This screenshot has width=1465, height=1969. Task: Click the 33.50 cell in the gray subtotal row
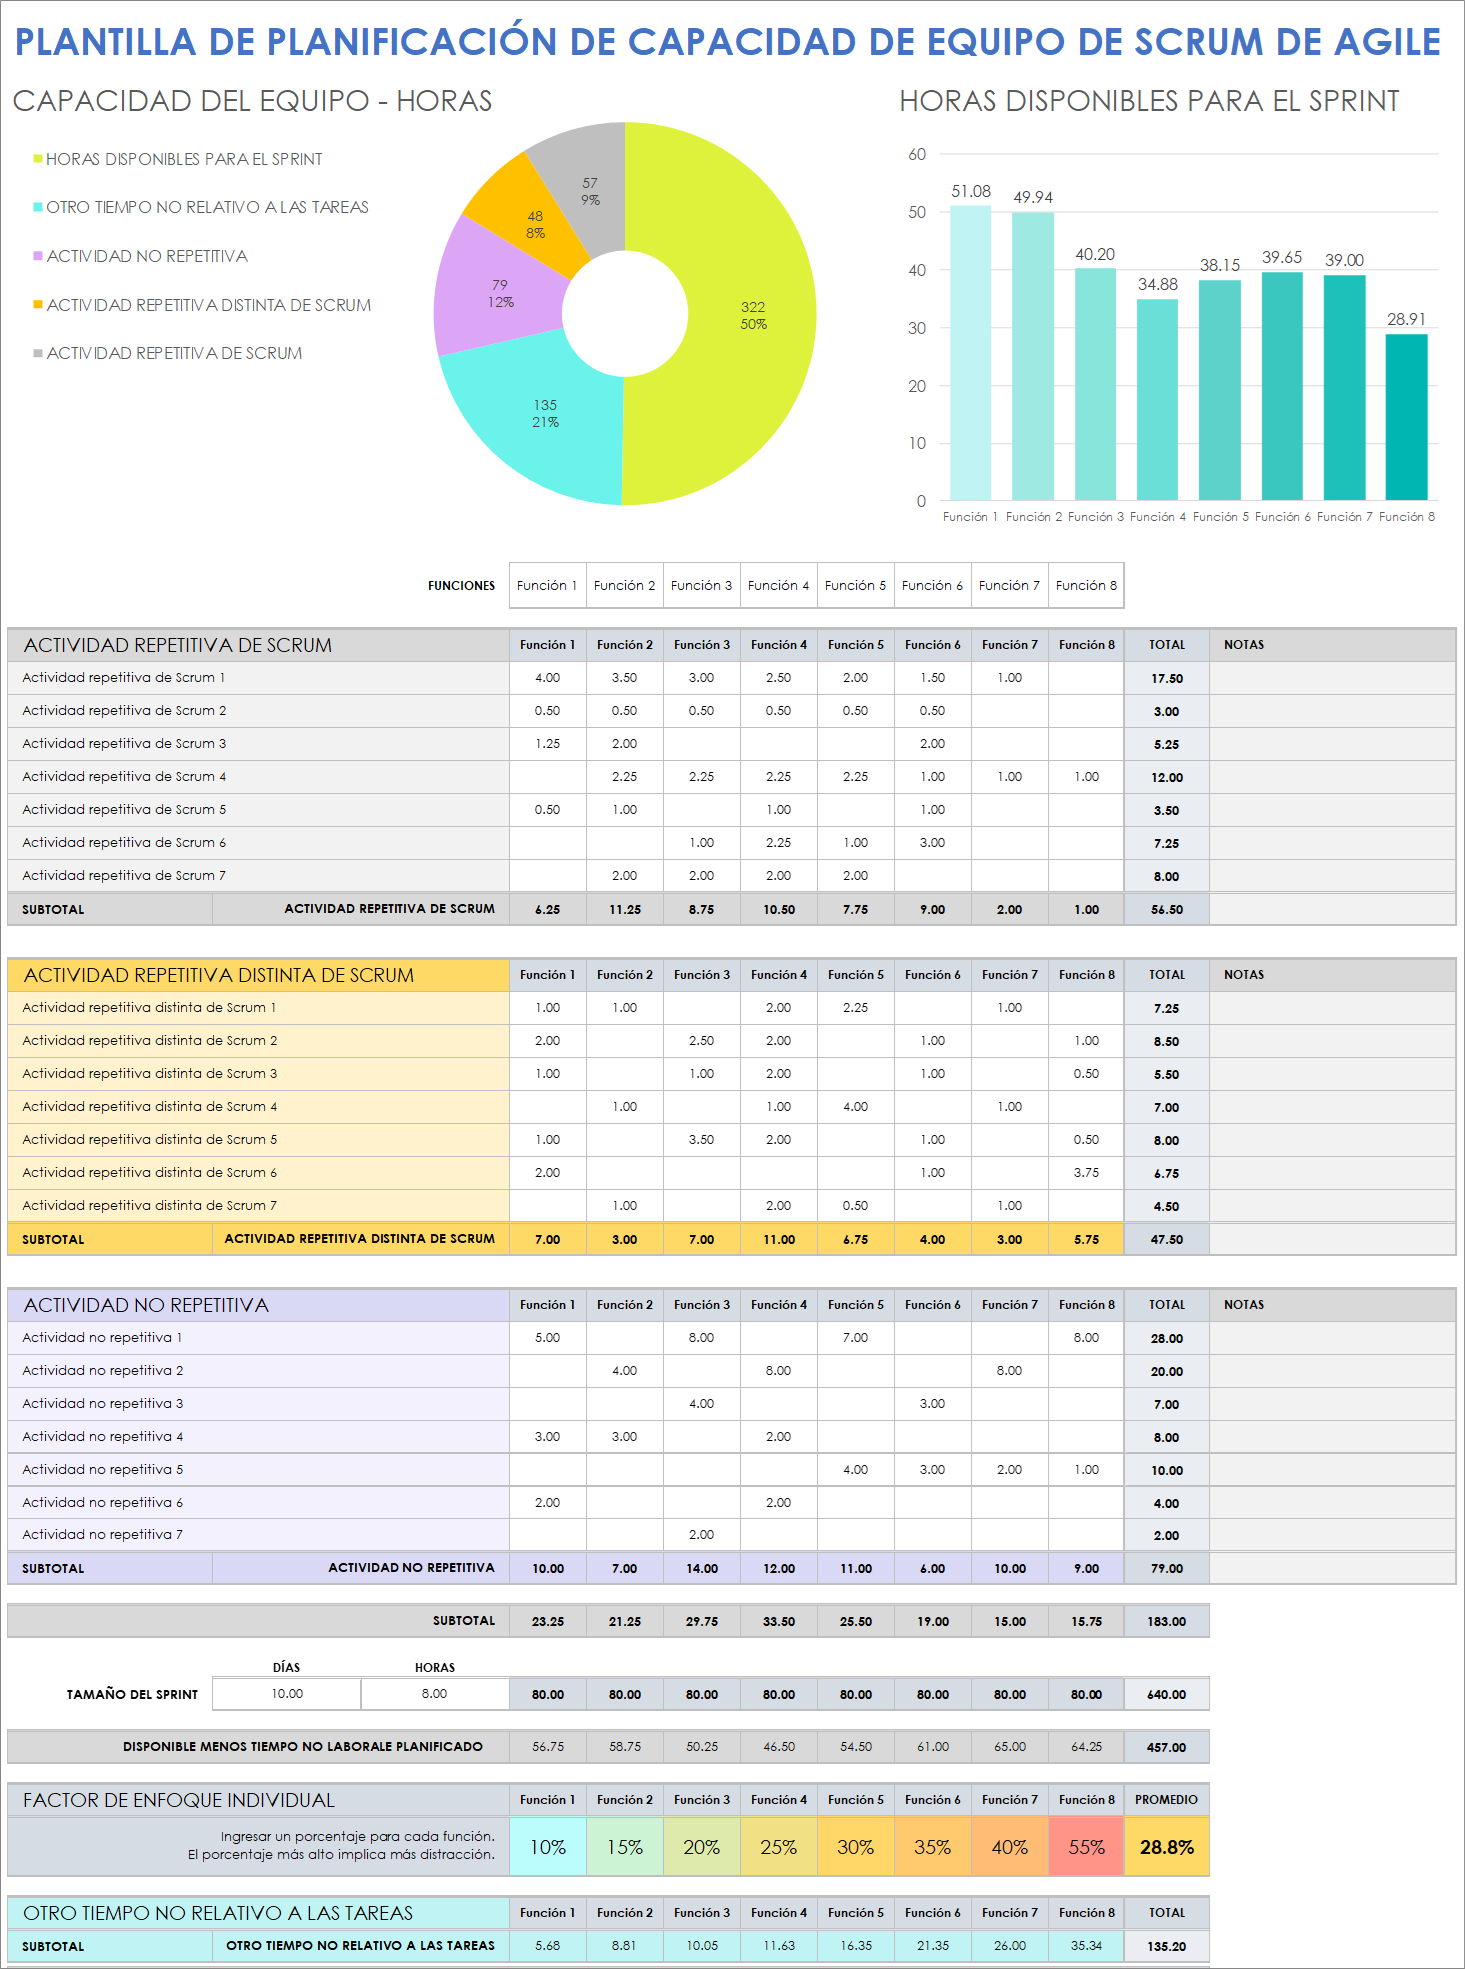[x=778, y=1621]
